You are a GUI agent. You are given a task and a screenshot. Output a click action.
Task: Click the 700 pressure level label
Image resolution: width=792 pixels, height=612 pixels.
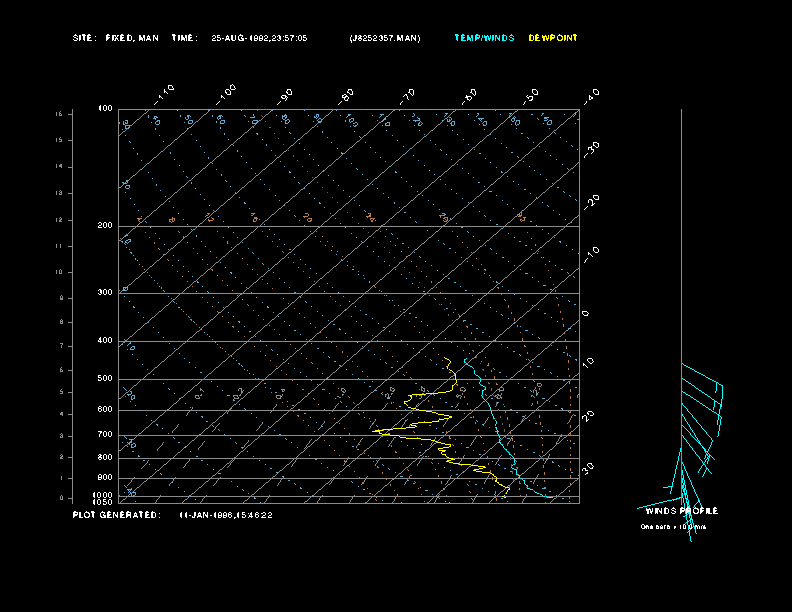(105, 435)
